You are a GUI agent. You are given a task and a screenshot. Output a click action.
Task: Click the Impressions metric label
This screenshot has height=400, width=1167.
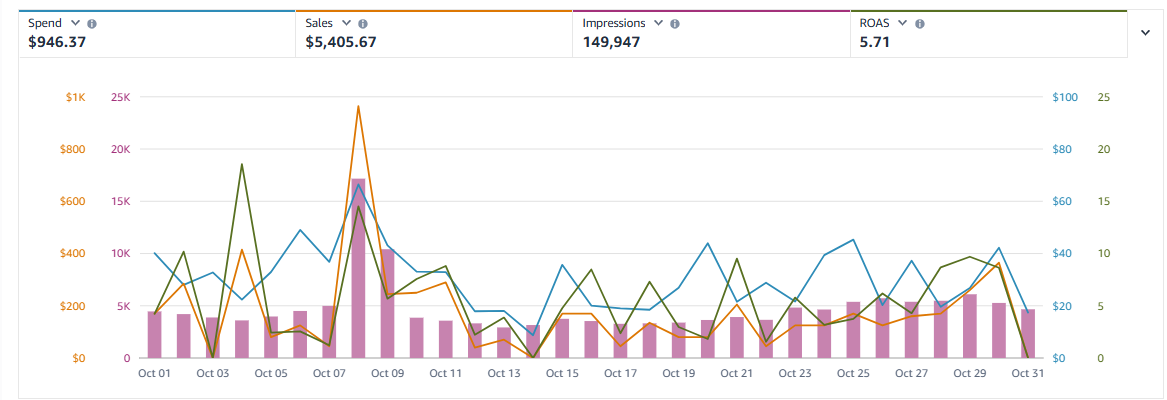(x=614, y=23)
